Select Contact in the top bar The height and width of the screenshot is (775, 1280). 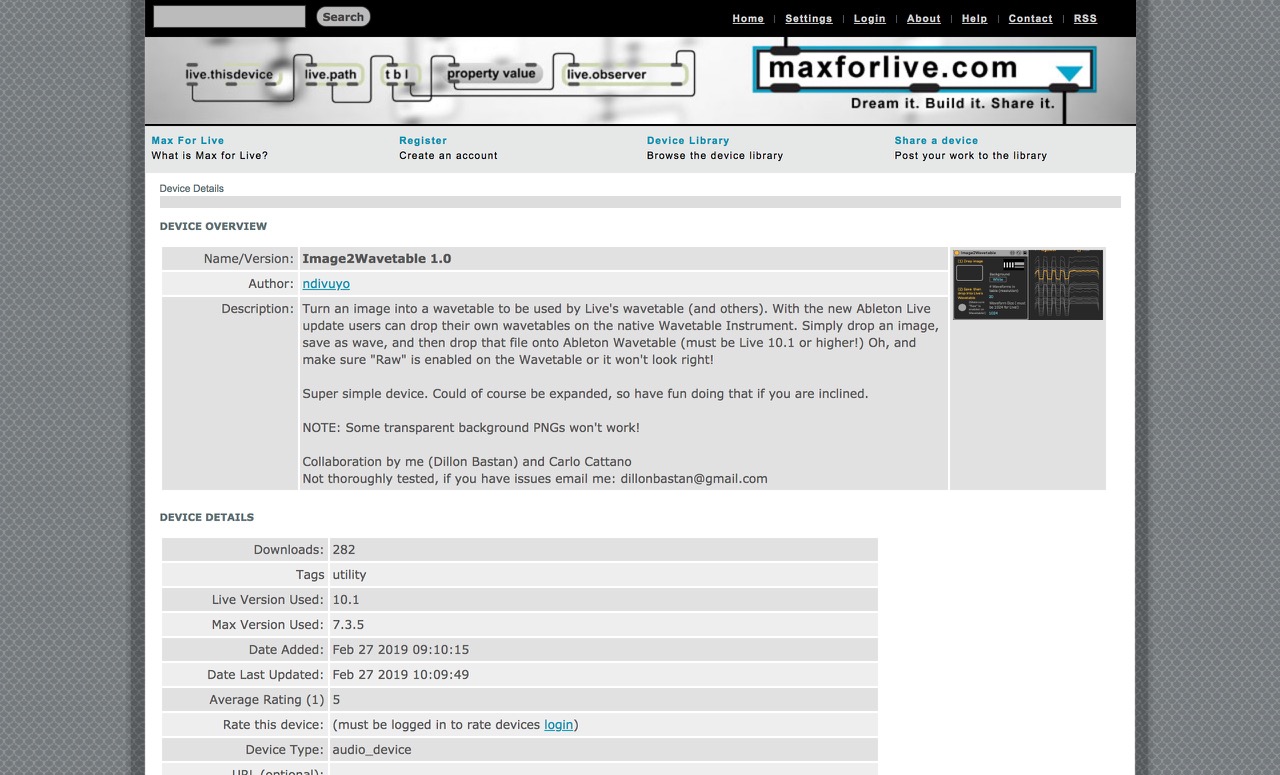point(1030,19)
